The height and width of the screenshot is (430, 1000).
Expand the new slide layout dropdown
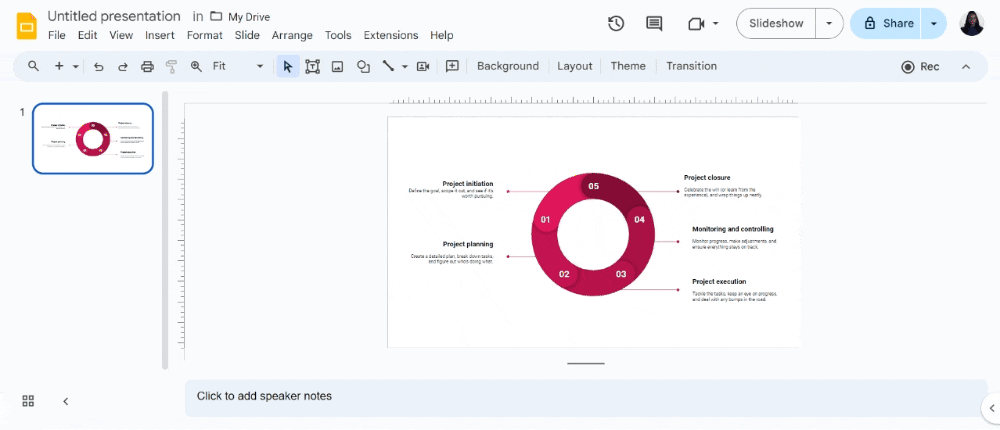point(76,66)
